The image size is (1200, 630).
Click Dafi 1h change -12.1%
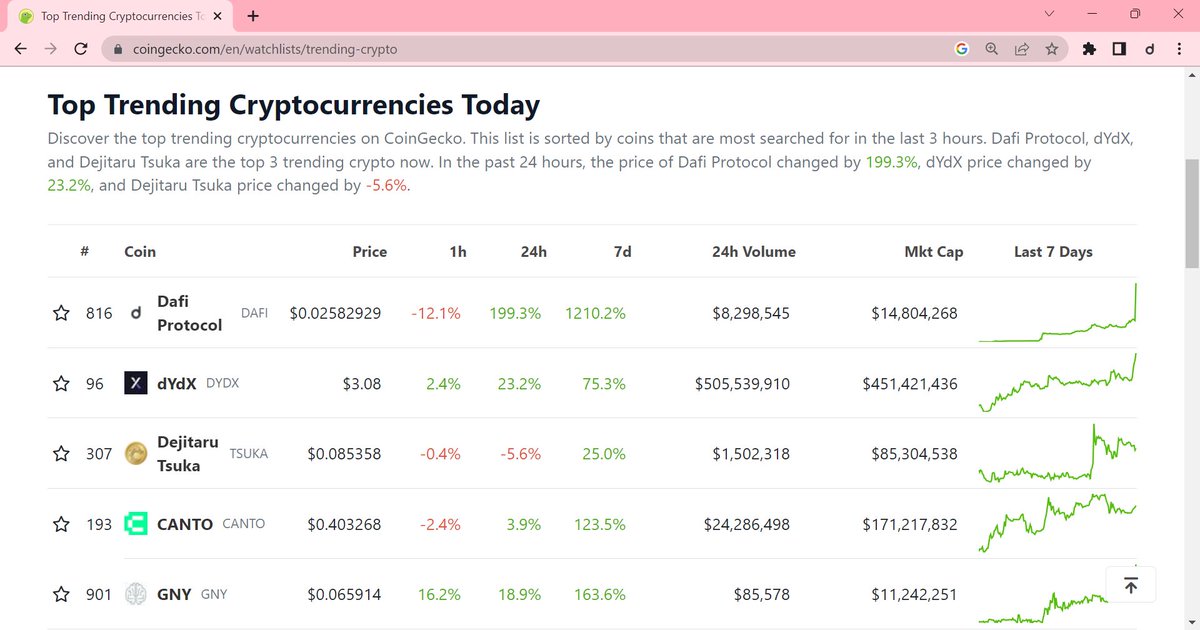[436, 313]
